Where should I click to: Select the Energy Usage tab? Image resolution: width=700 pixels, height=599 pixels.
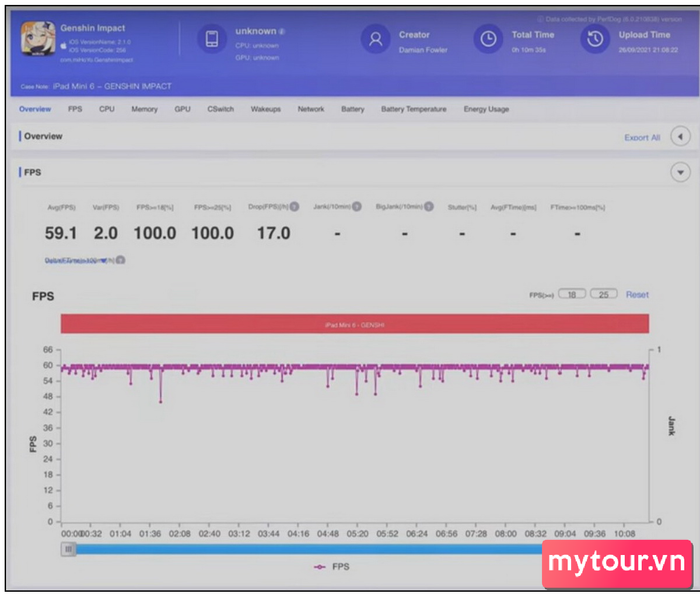(x=486, y=109)
